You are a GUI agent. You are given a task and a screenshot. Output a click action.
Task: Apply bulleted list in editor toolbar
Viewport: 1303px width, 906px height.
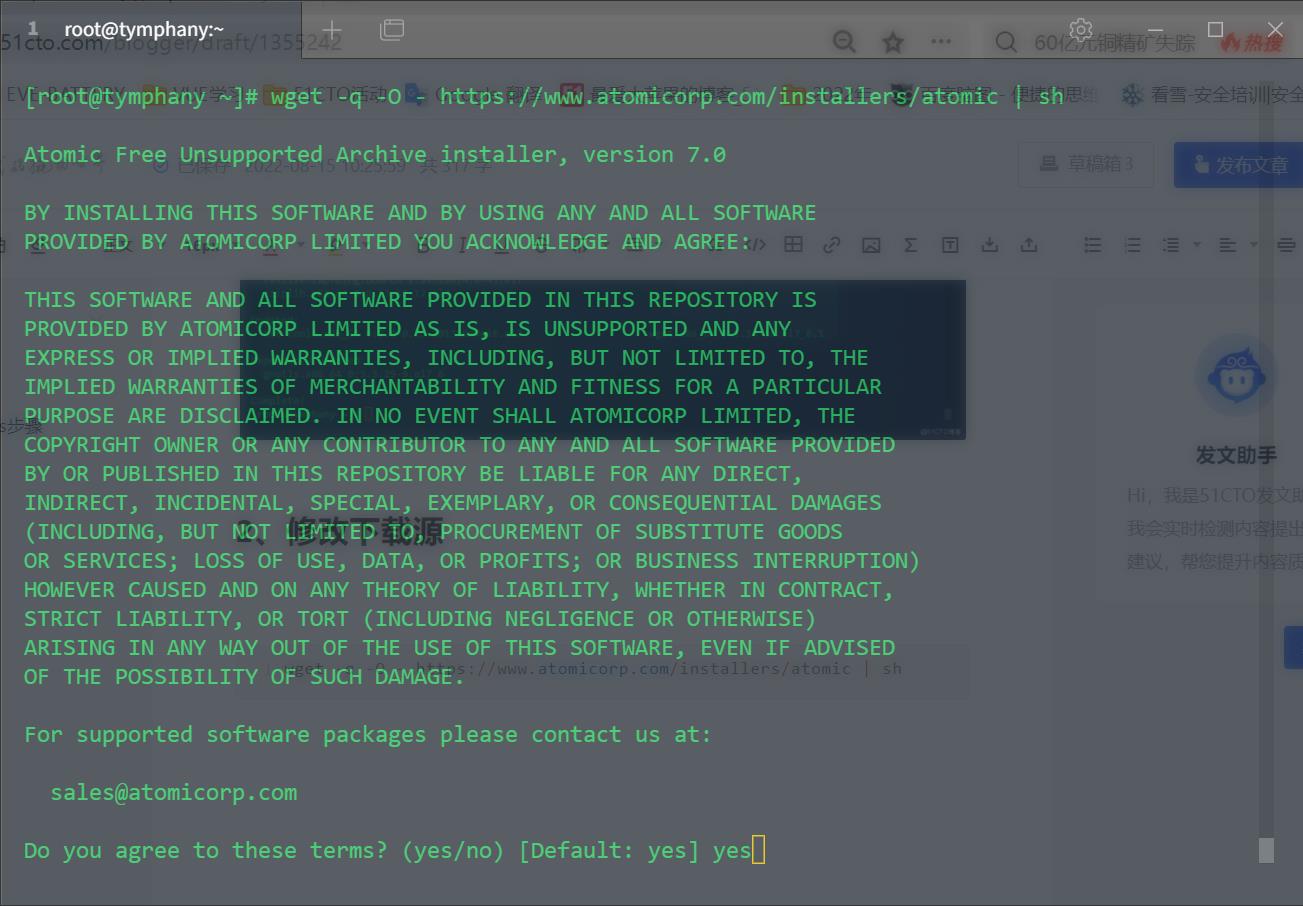click(1093, 244)
